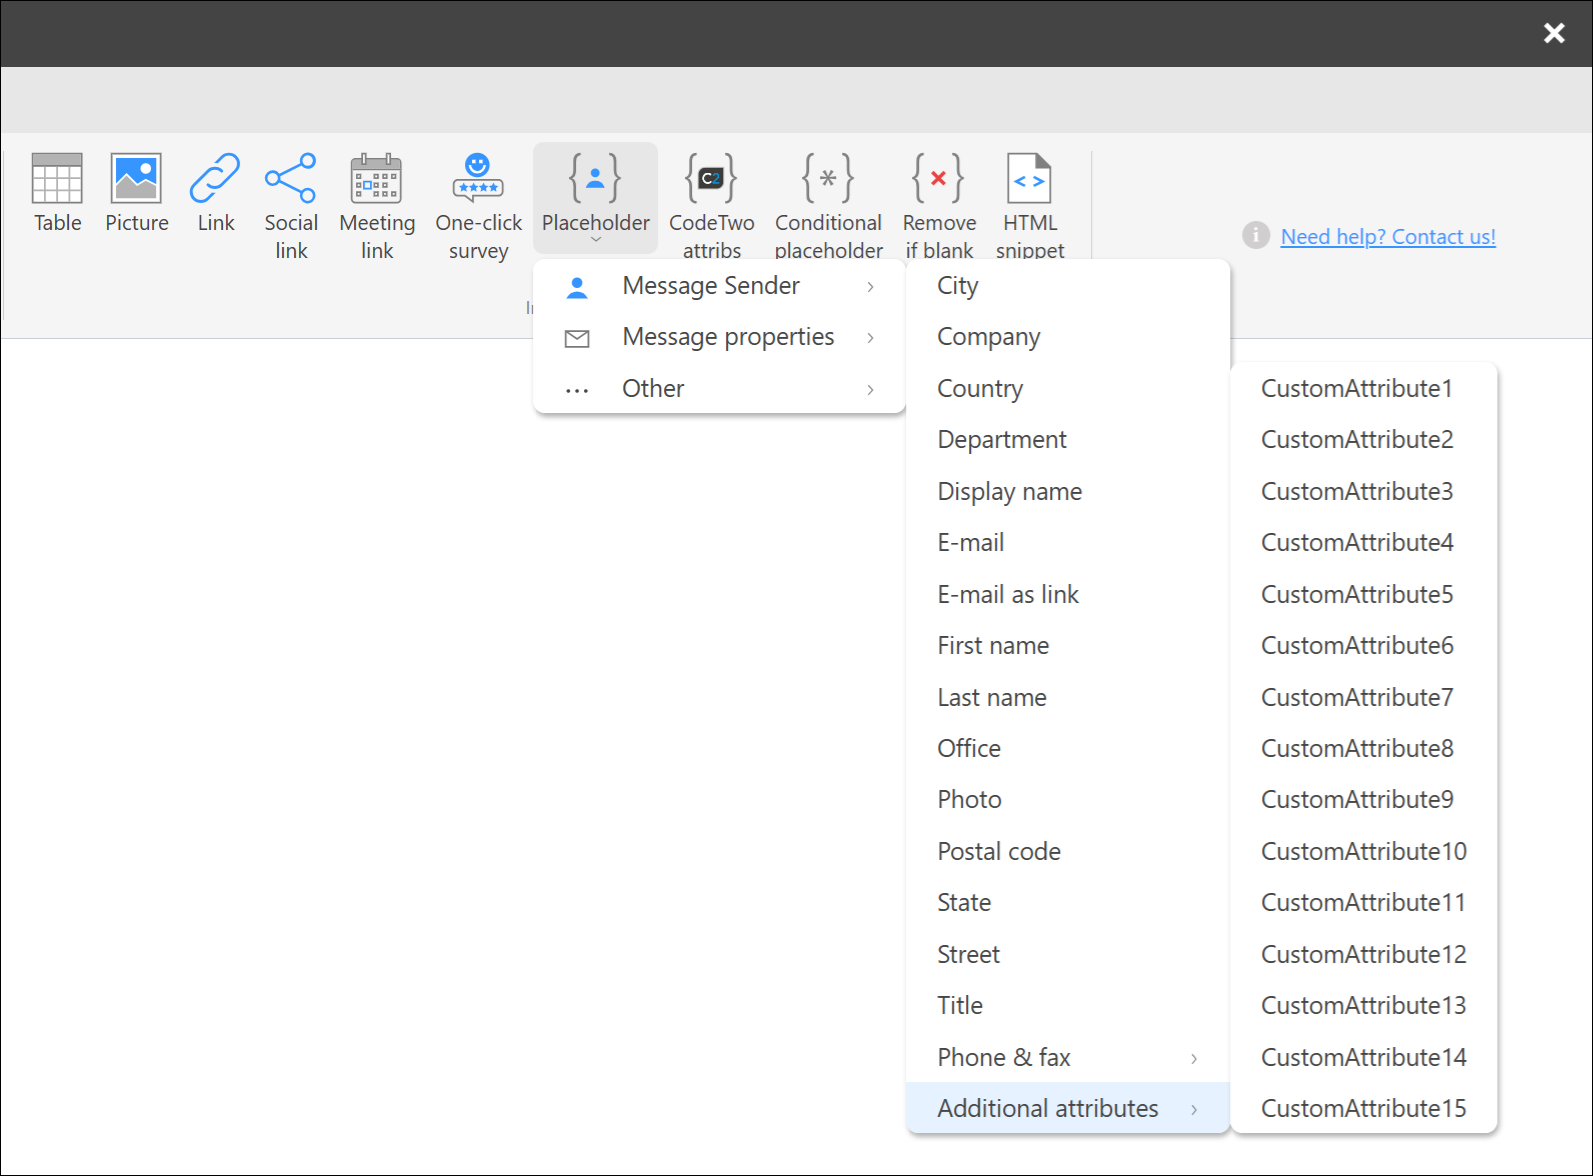Choose CustomAttribute15
The width and height of the screenshot is (1593, 1176).
(1363, 1109)
